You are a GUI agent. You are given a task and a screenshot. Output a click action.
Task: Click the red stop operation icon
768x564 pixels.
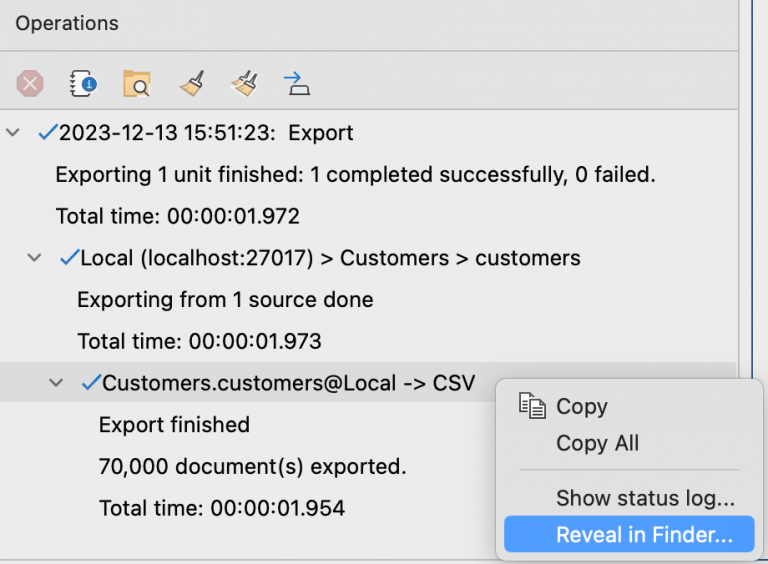30,84
